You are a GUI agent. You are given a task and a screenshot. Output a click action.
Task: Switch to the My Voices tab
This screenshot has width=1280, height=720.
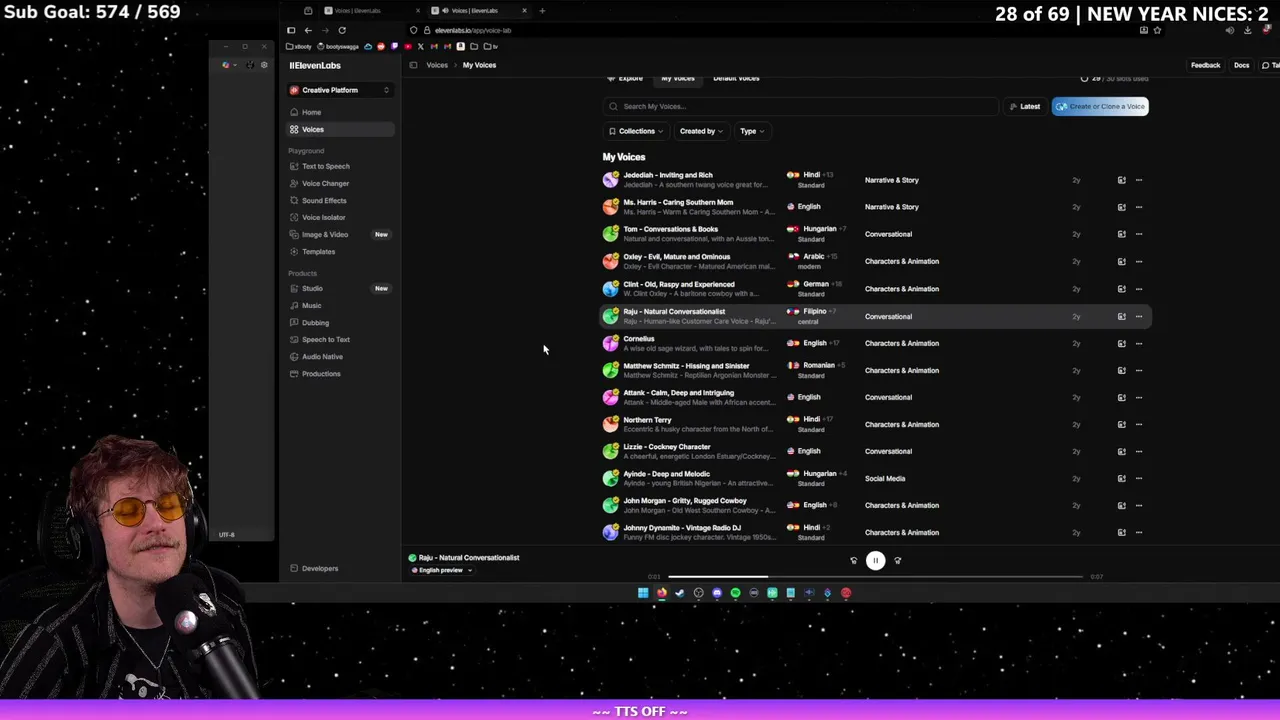click(x=677, y=78)
